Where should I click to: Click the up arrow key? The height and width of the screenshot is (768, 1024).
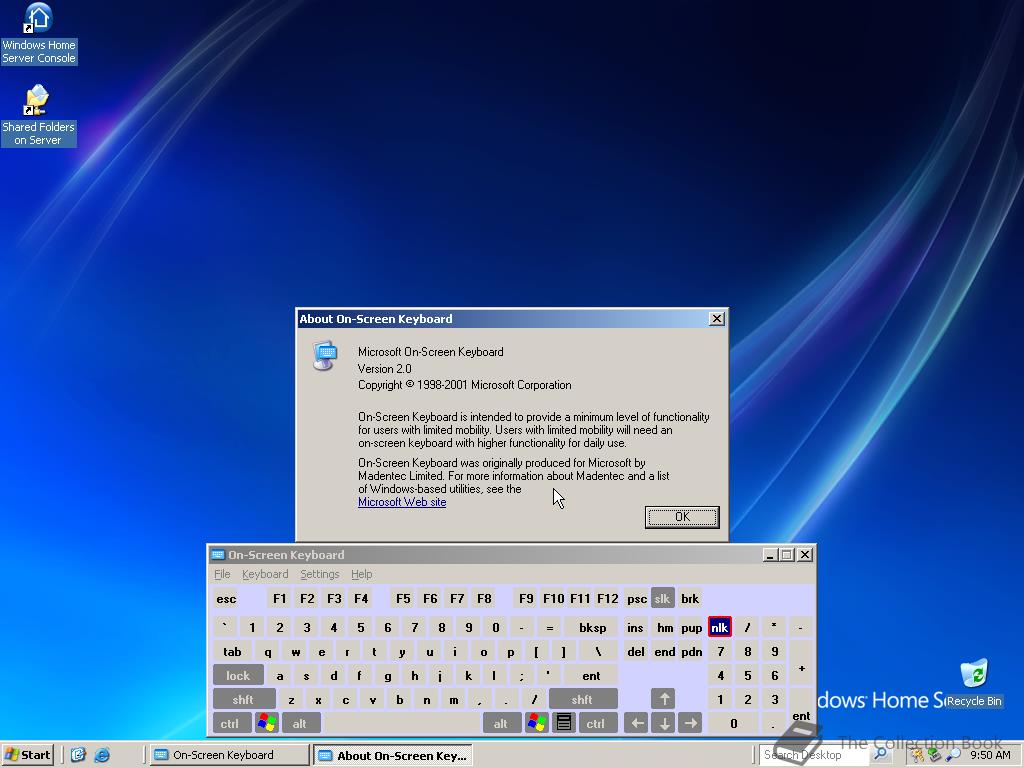664,699
